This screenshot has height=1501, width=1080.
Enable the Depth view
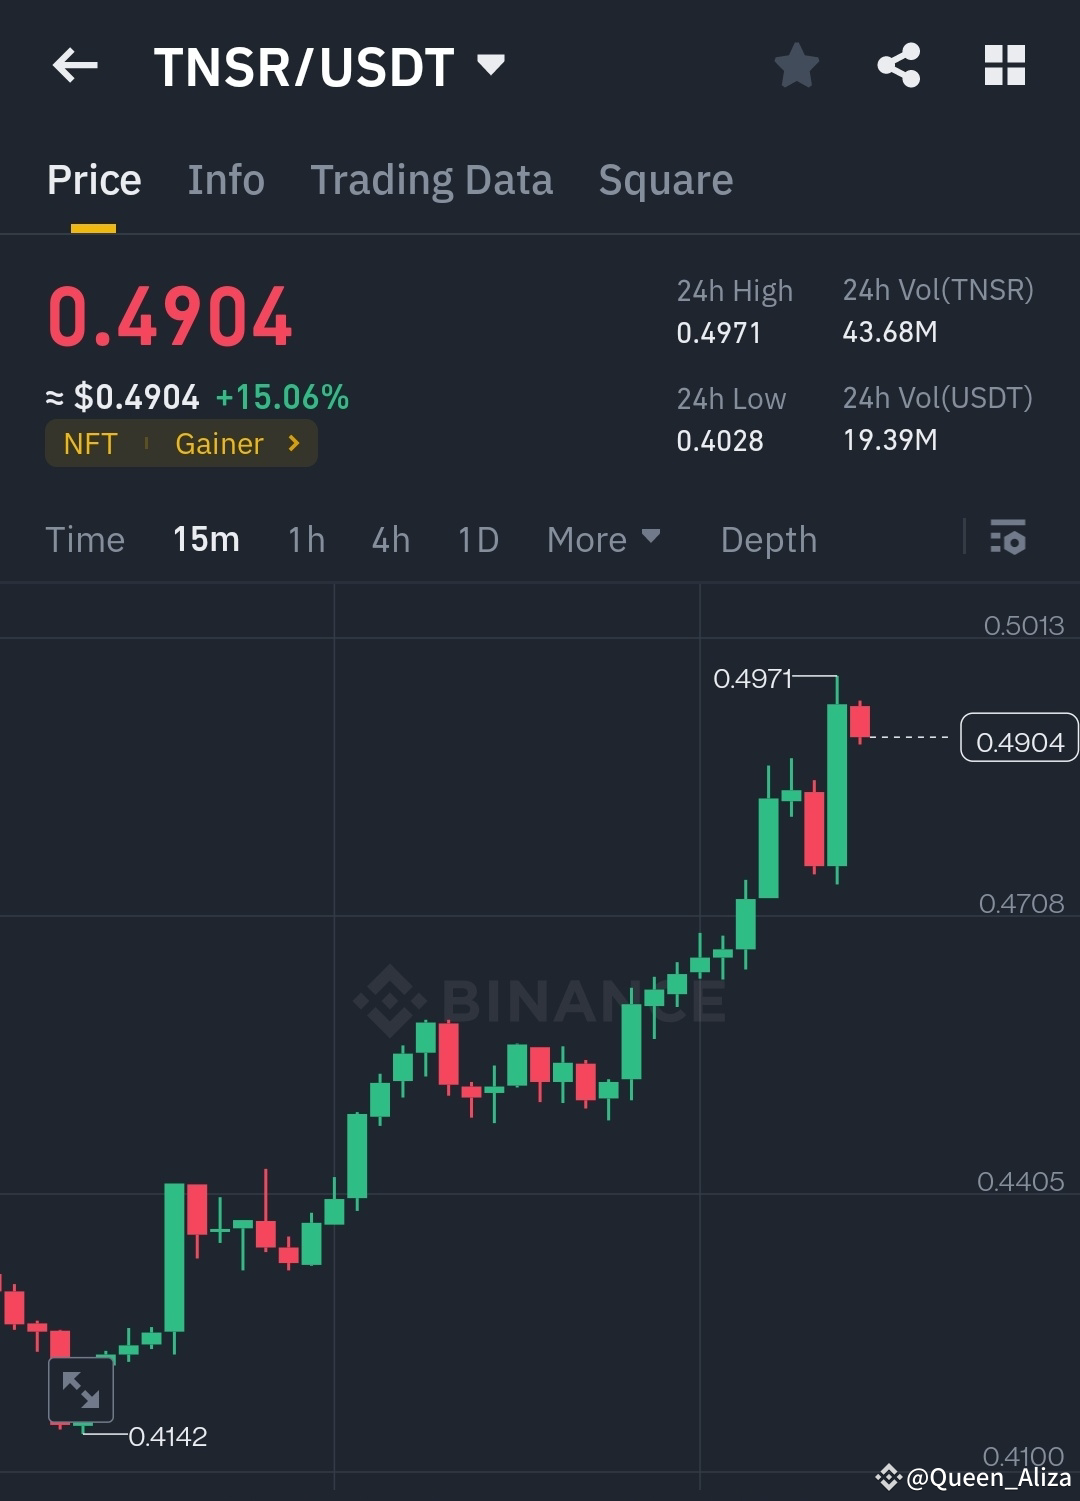click(x=768, y=540)
